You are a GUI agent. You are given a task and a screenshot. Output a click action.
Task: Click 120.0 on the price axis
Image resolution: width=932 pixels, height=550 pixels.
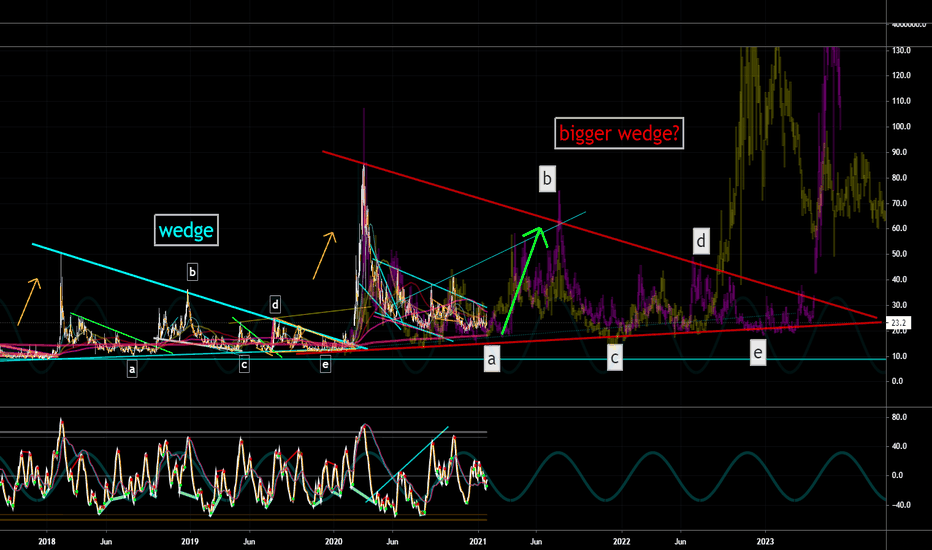click(901, 76)
